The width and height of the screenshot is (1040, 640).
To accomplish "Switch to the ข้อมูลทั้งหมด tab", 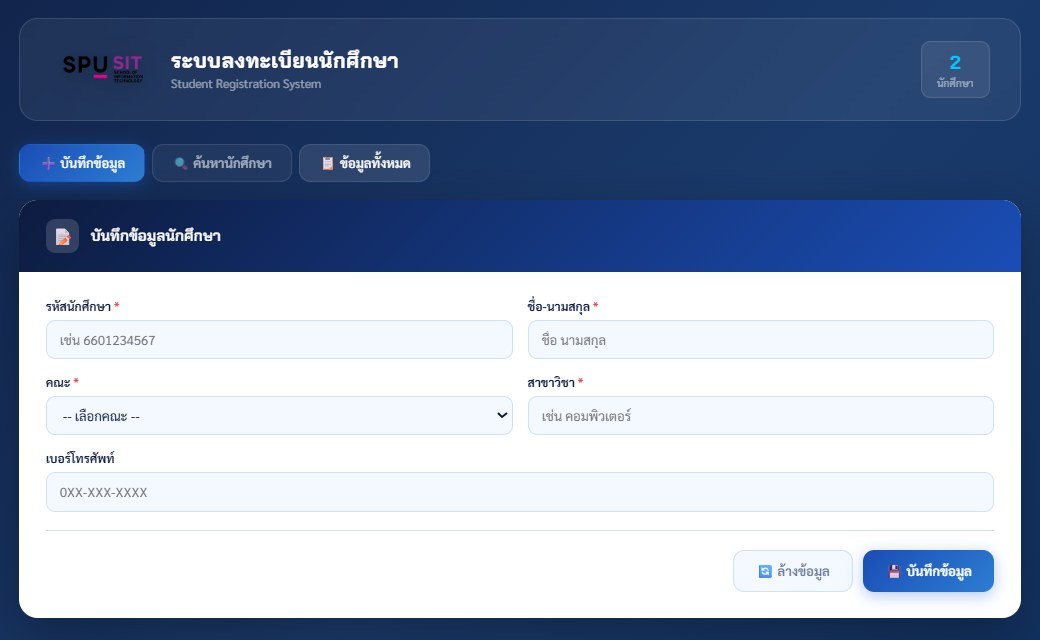I will 364,163.
